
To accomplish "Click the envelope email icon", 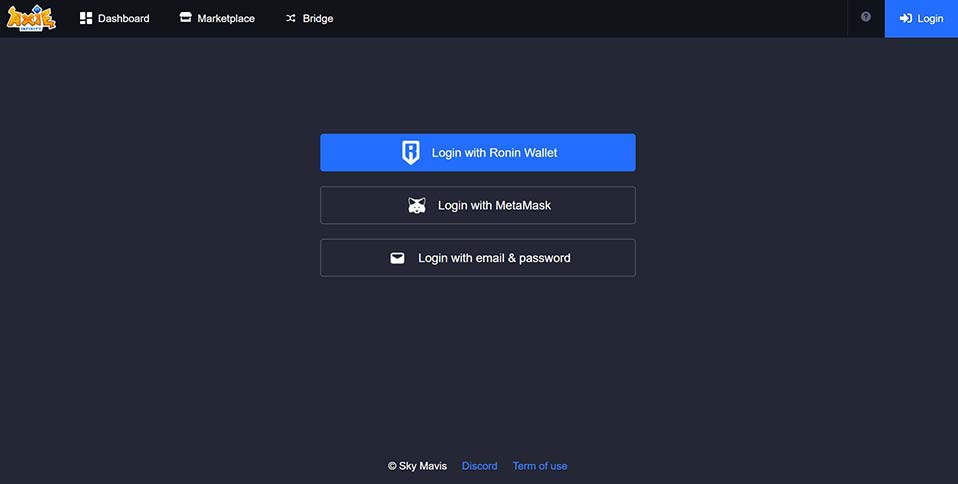I will [x=397, y=258].
